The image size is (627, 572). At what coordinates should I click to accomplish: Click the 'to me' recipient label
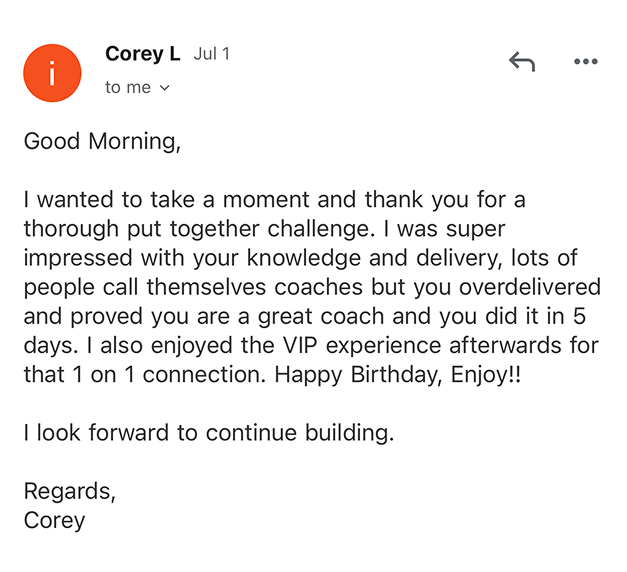(x=127, y=88)
